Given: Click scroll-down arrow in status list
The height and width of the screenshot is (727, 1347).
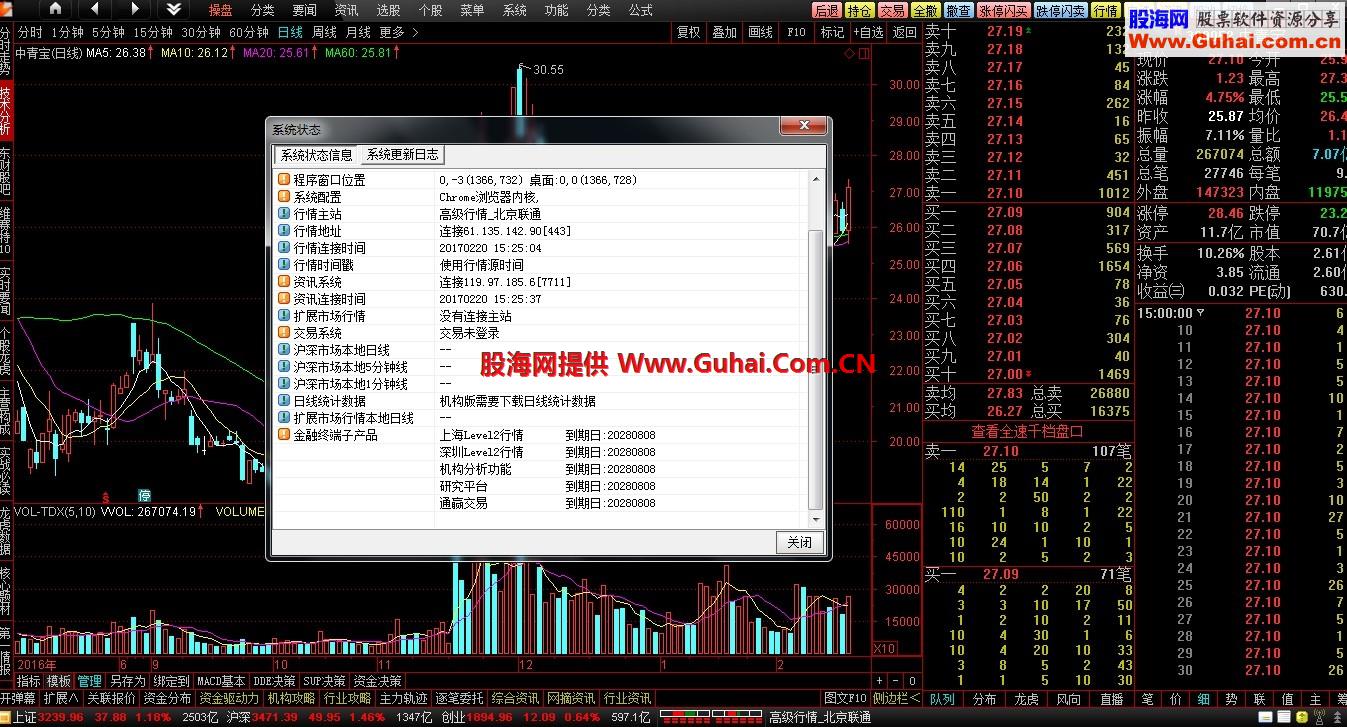Looking at the screenshot, I should (816, 520).
